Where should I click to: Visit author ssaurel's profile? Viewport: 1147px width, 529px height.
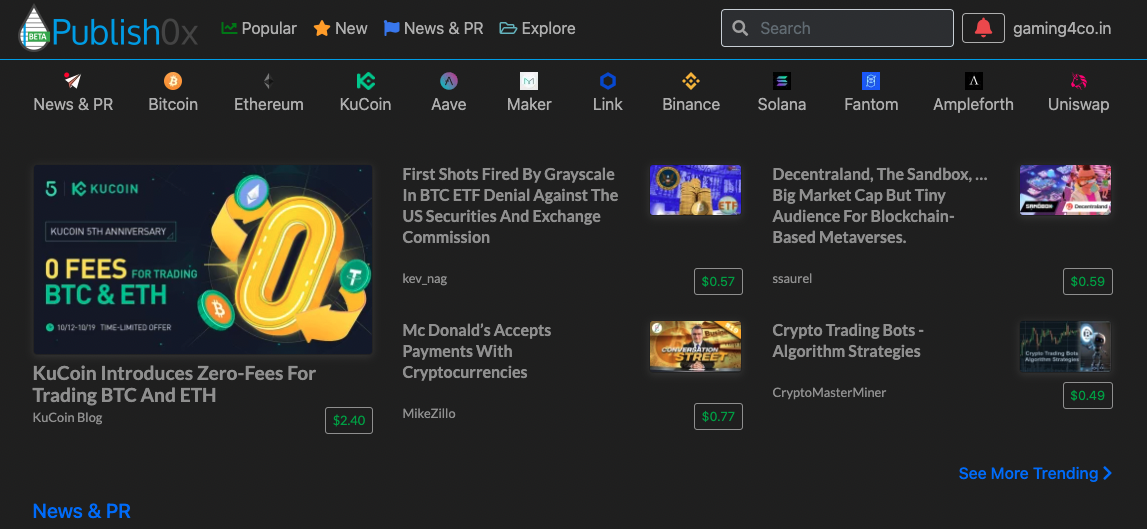792,278
